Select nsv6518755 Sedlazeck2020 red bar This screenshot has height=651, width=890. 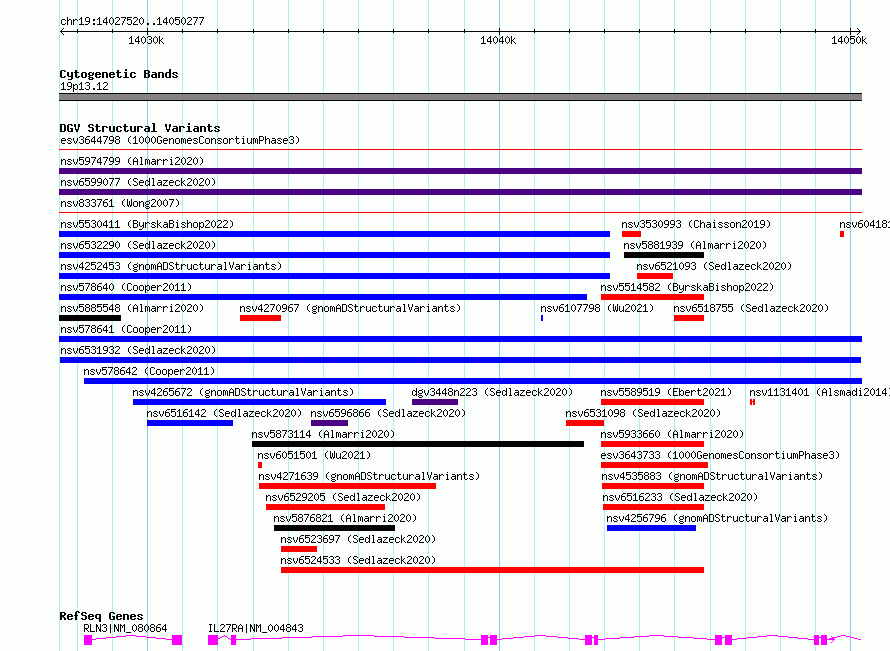click(689, 318)
